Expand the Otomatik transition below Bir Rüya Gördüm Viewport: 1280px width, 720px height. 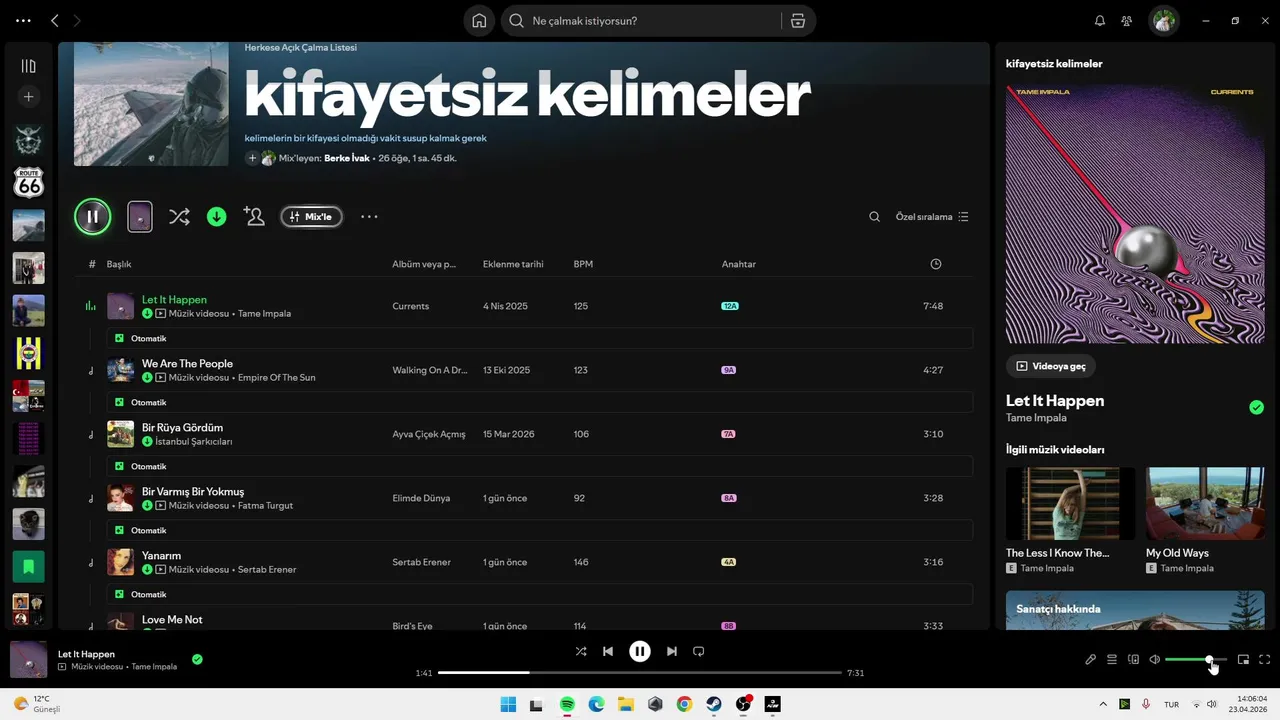[540, 466]
